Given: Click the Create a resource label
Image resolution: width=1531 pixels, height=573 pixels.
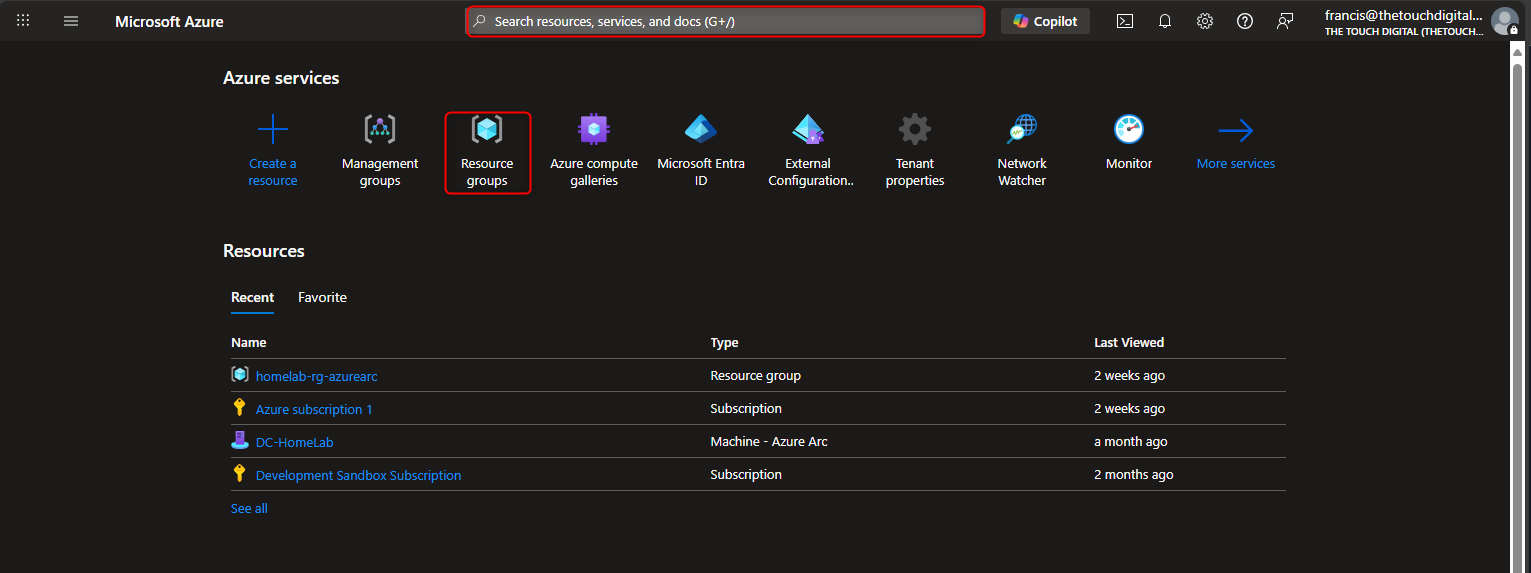Looking at the screenshot, I should click(x=273, y=172).
